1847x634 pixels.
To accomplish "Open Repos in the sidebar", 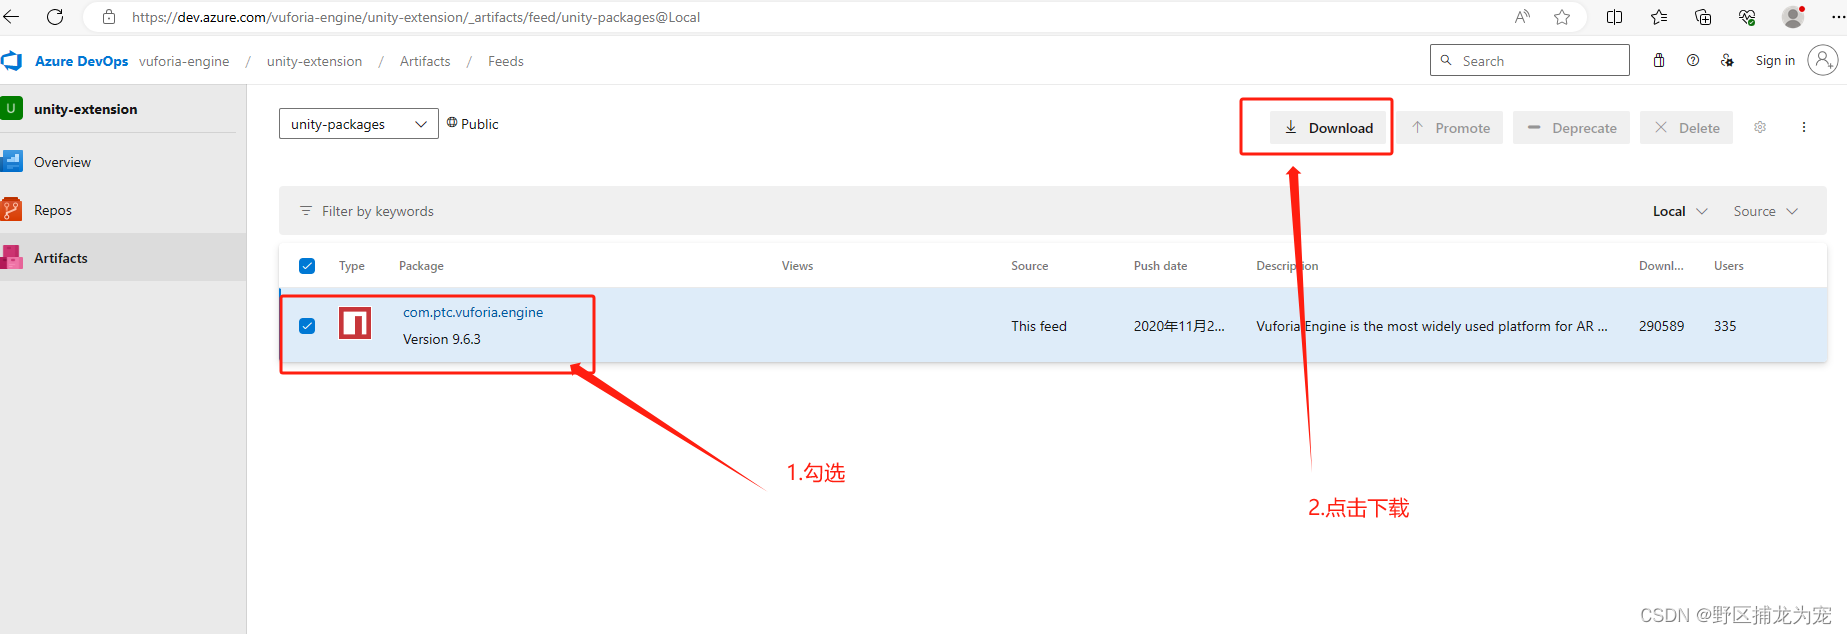I will point(53,210).
